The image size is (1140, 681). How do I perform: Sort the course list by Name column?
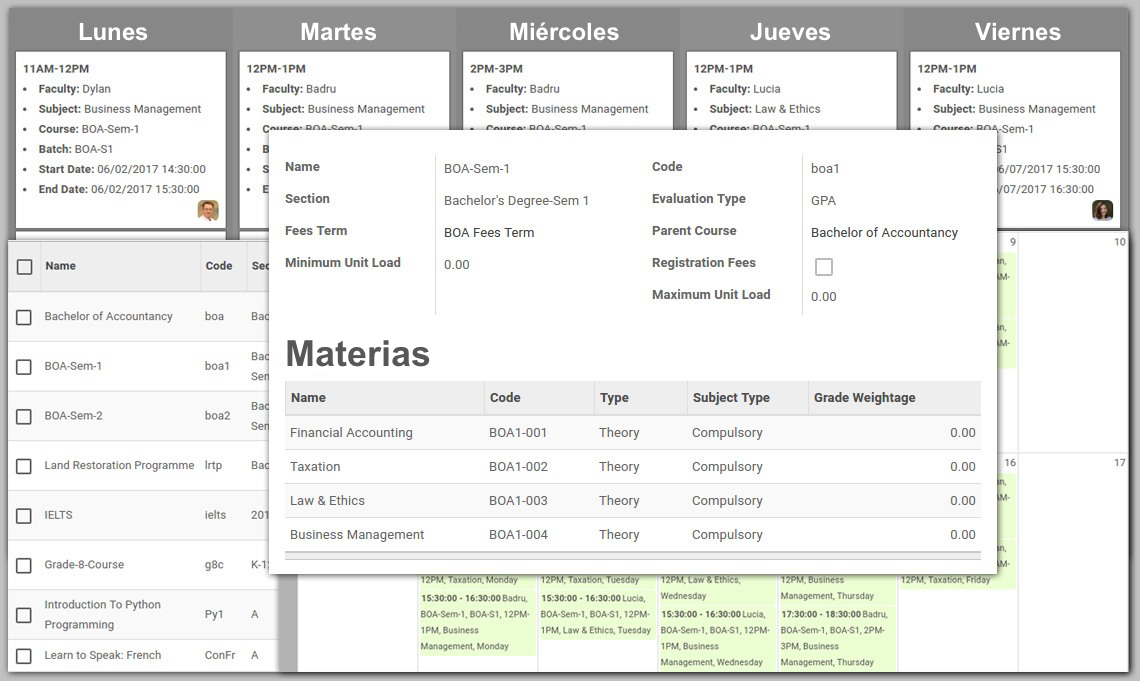click(61, 266)
